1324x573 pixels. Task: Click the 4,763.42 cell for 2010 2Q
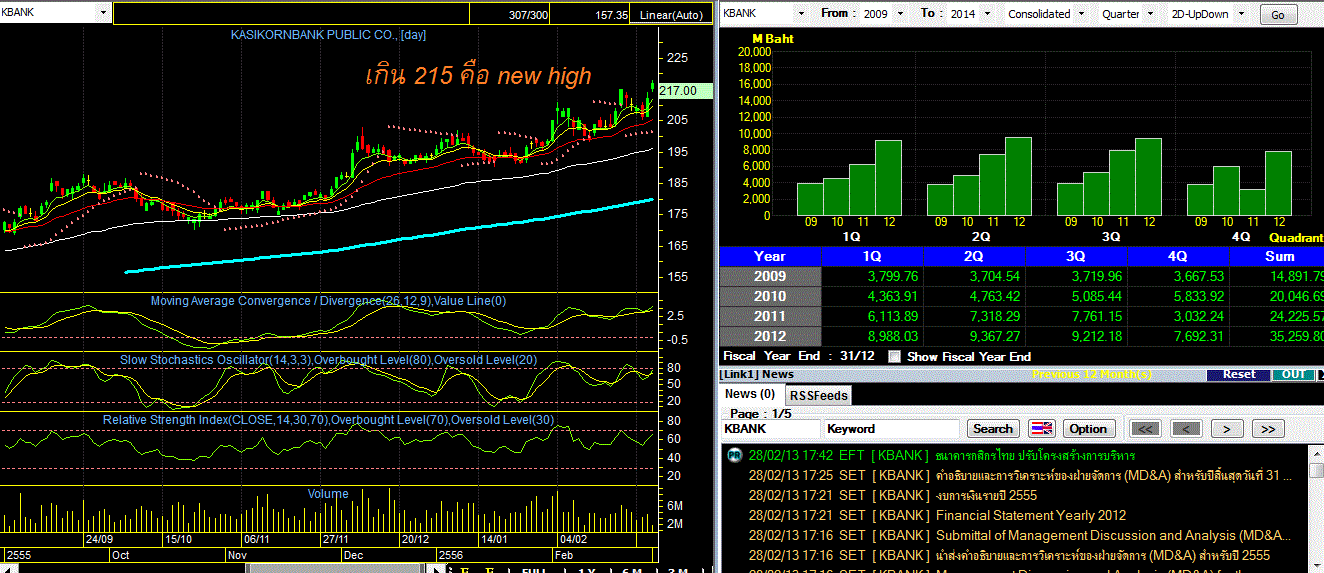click(974, 296)
